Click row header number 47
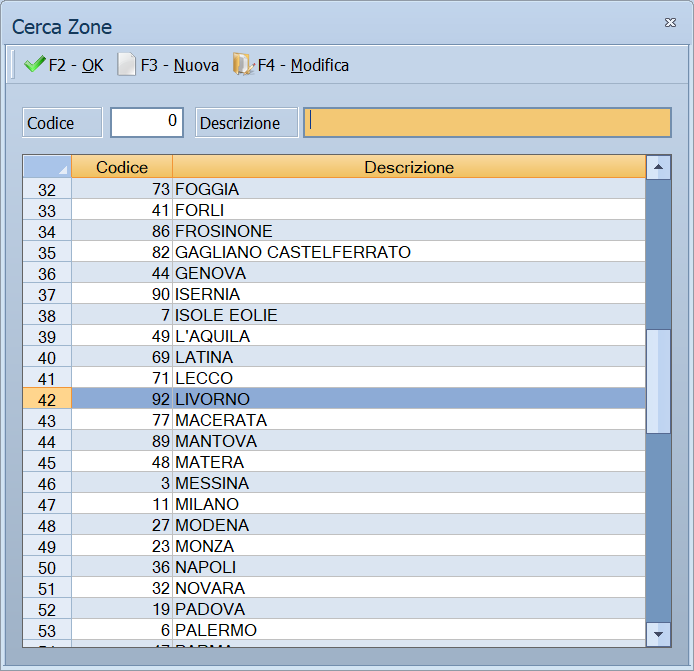 [x=47, y=504]
